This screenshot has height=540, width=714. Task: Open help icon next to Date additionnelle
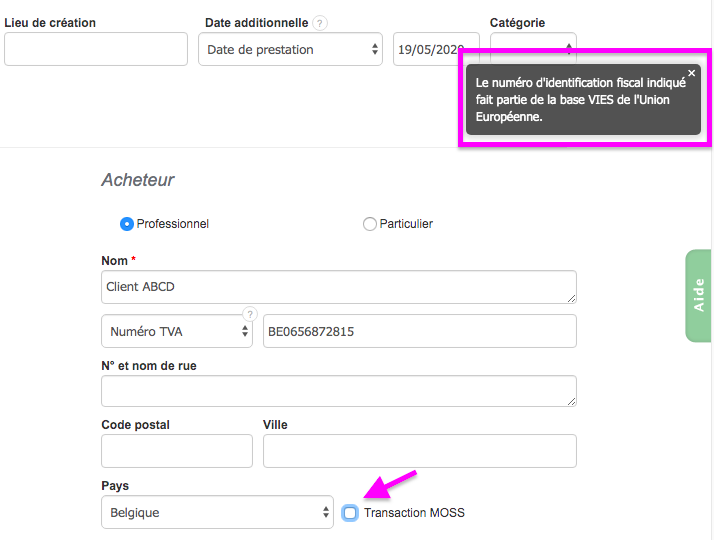(320, 23)
